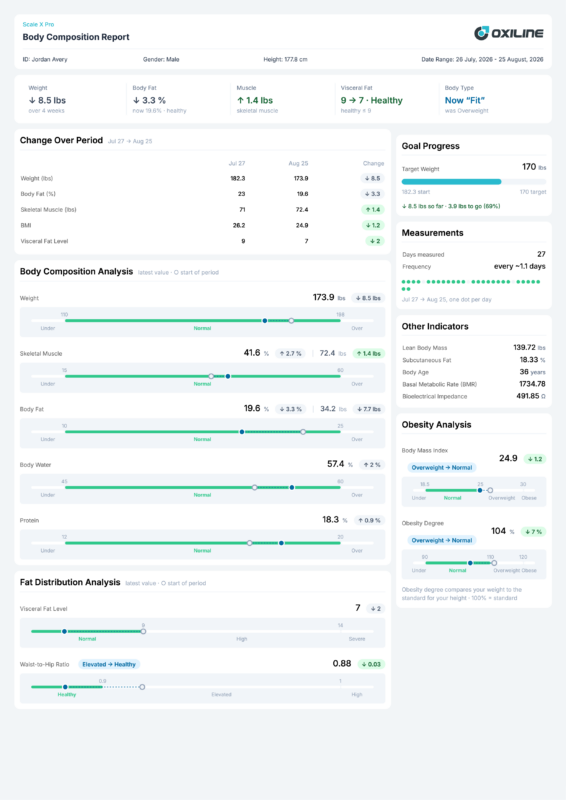Click the Now "Fit" body type text
566x800 pixels.
464,101
